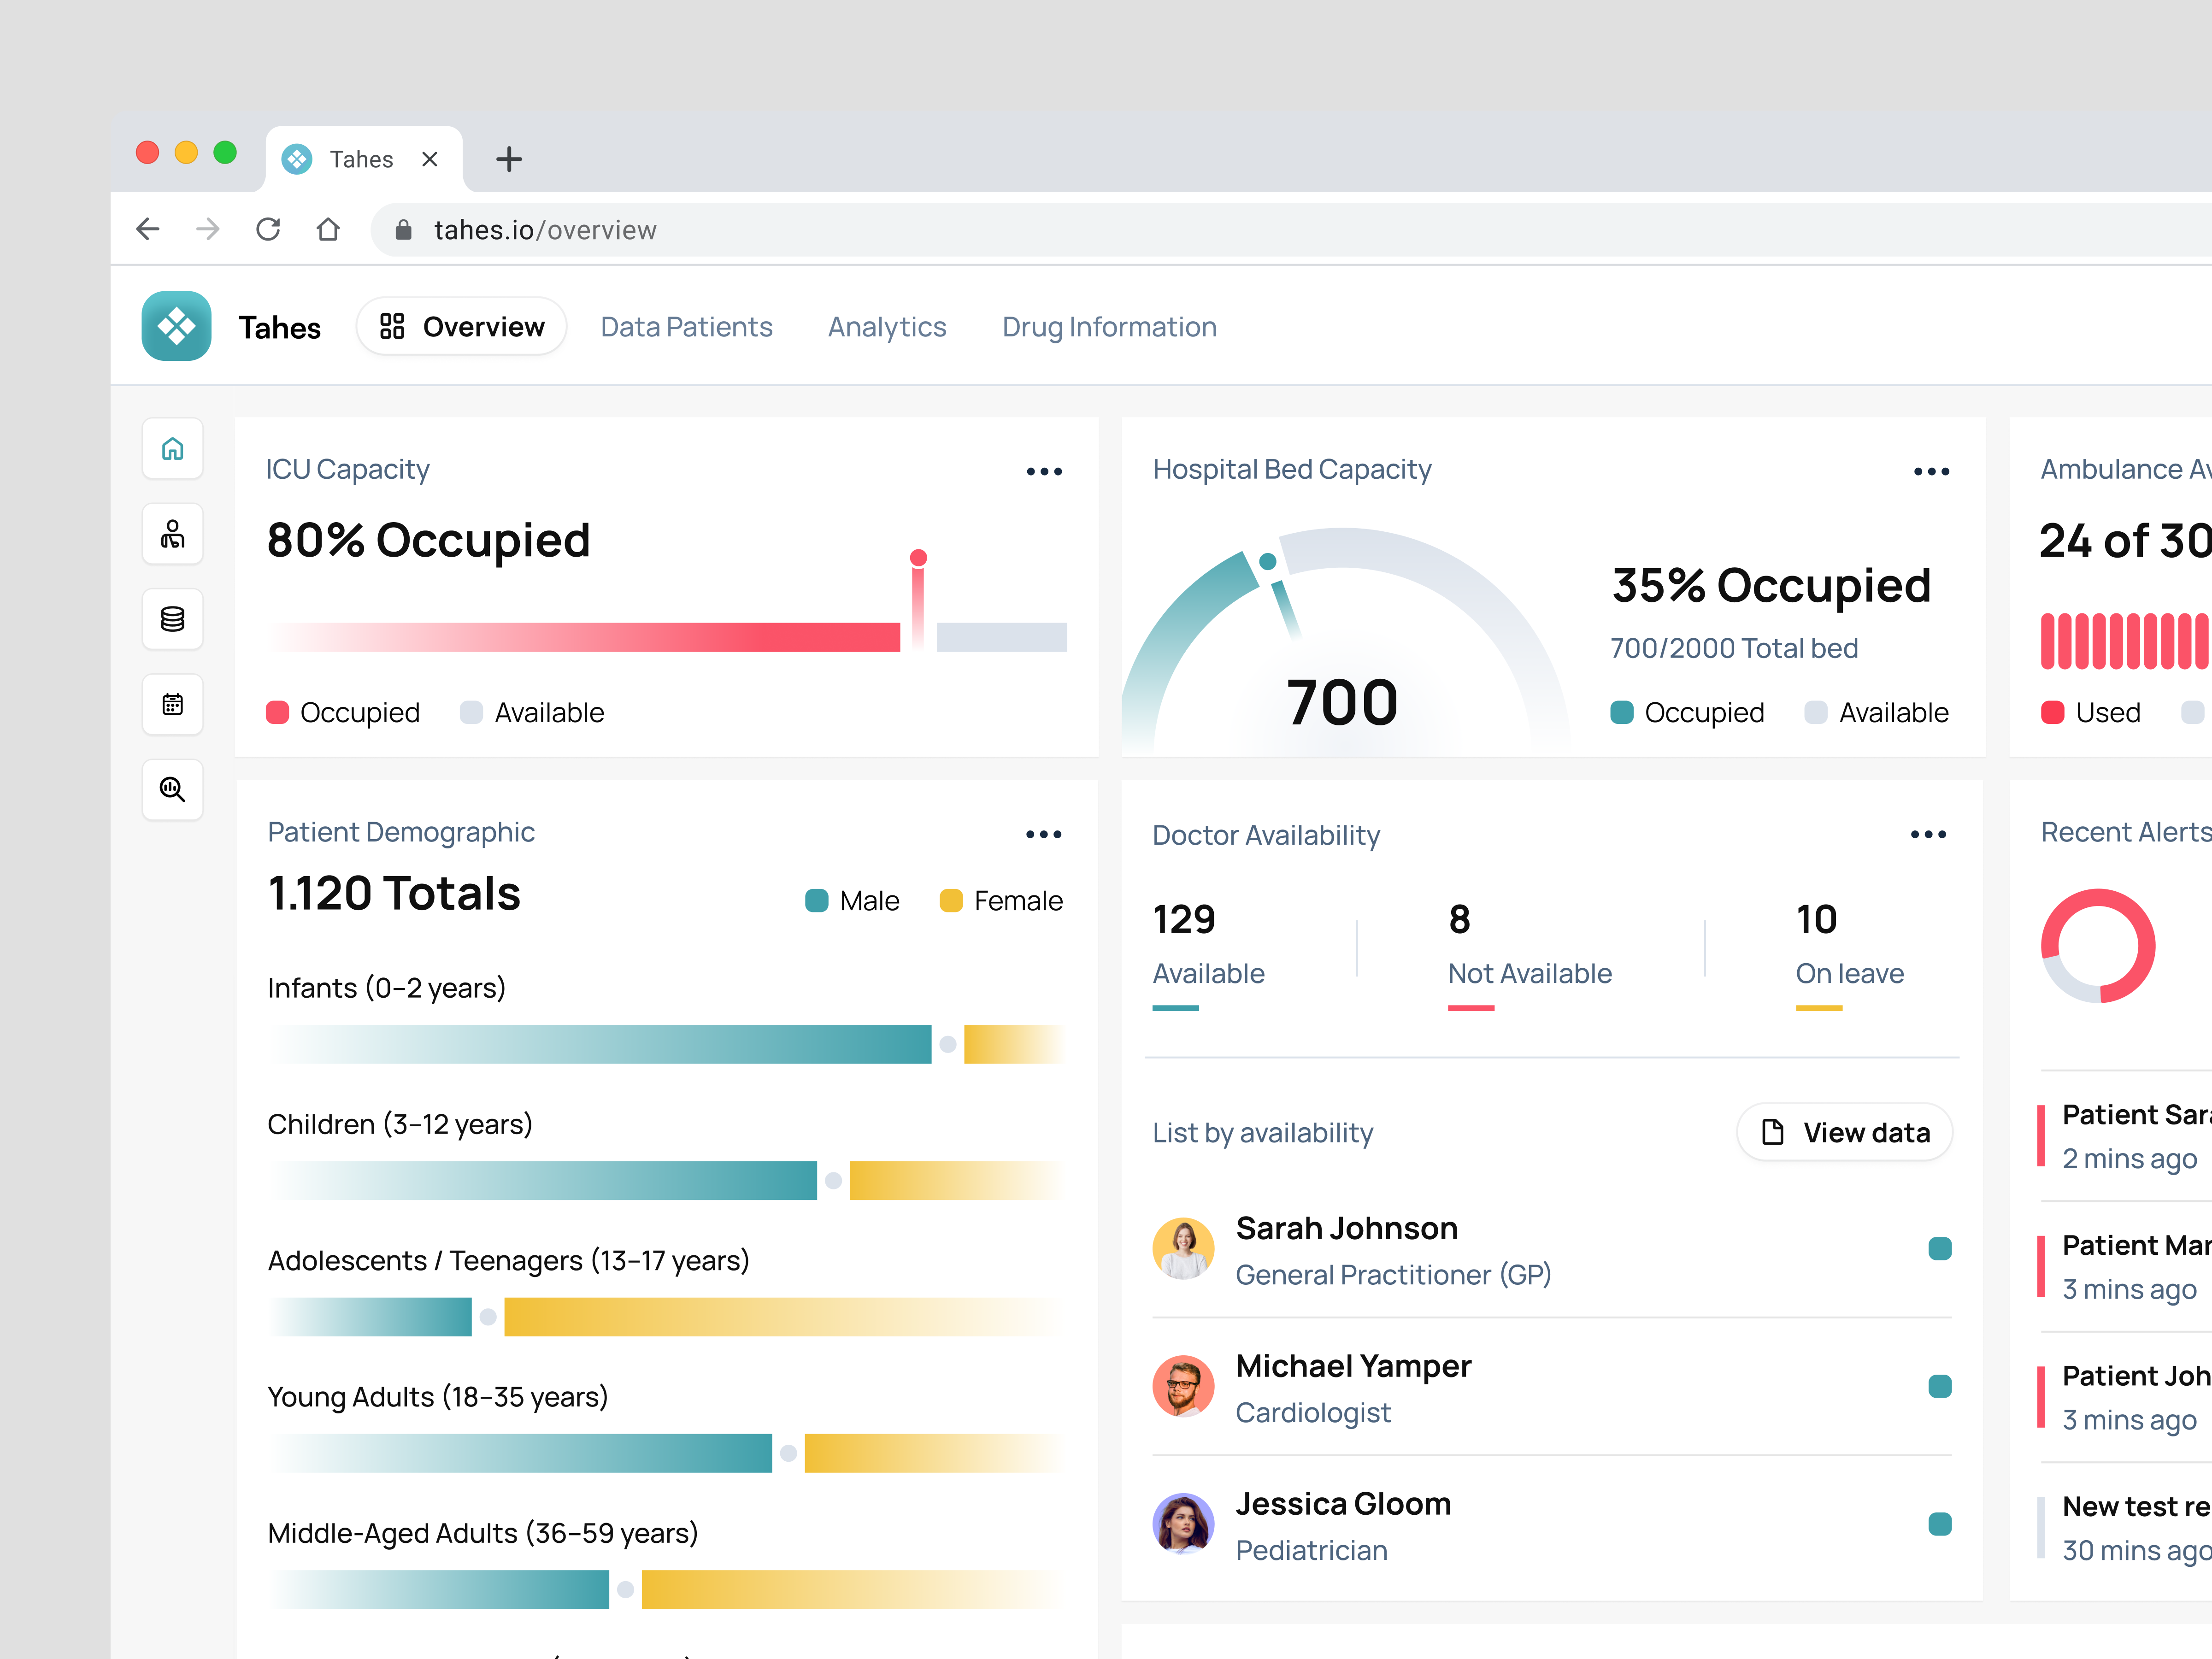Switch to the Analytics tab
2212x1659 pixels.
click(x=886, y=326)
